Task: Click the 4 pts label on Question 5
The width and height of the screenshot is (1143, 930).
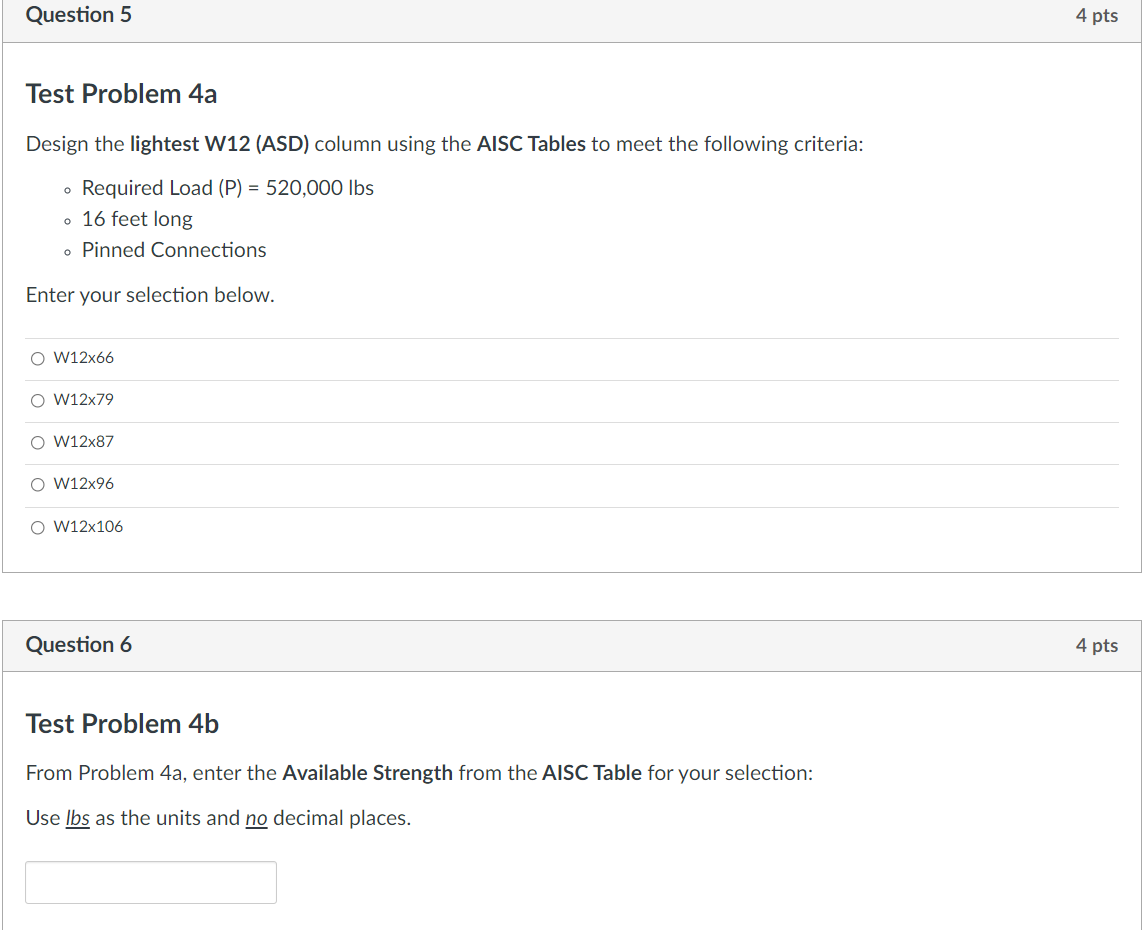Action: [1097, 16]
